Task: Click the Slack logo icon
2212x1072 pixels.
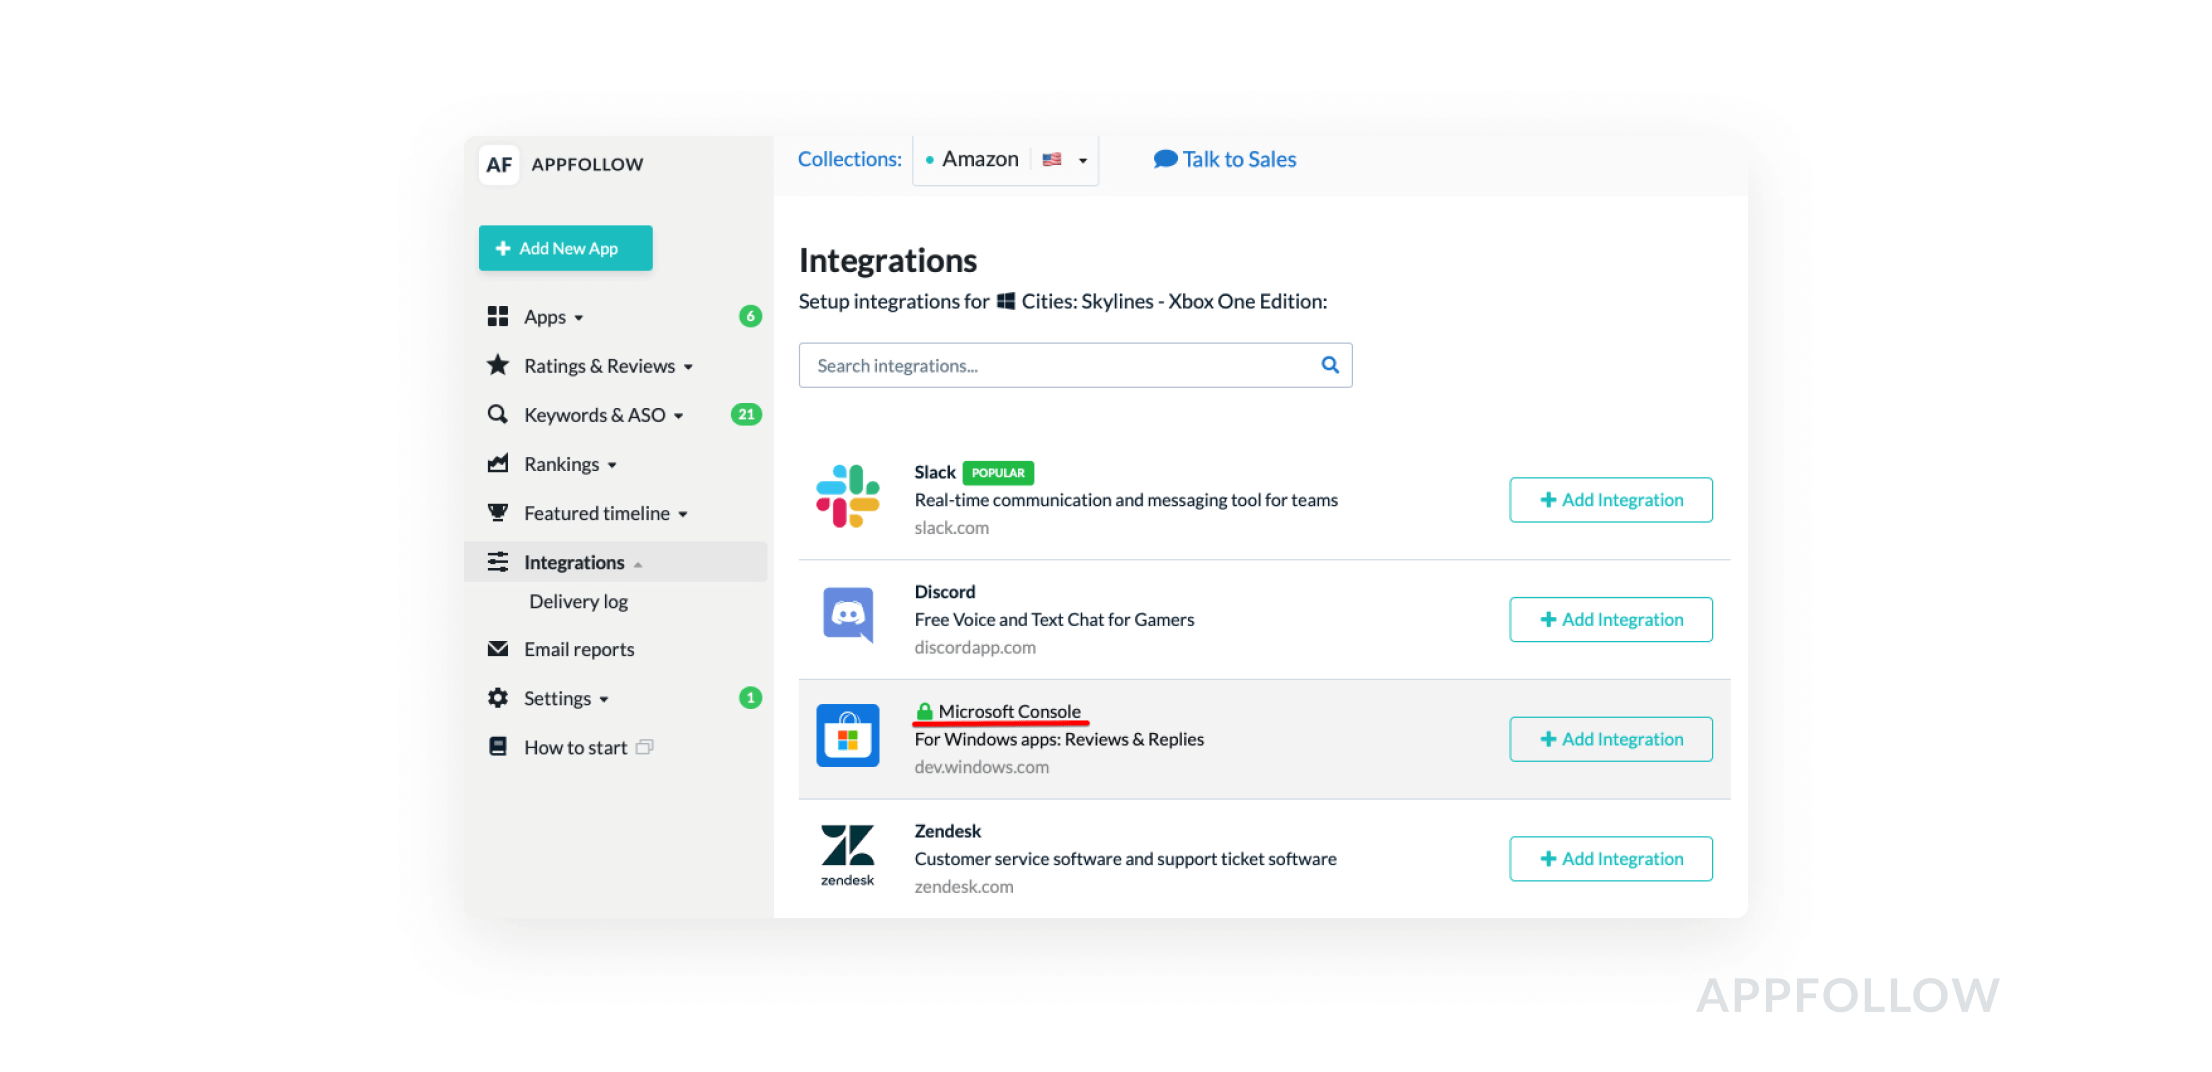Action: click(x=847, y=496)
